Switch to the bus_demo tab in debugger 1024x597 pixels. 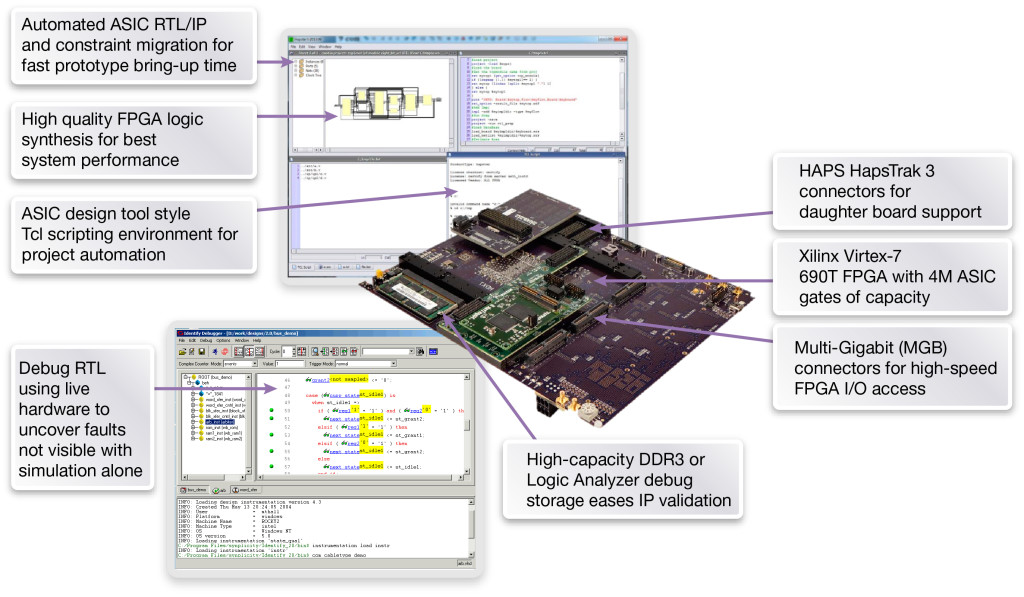194,489
